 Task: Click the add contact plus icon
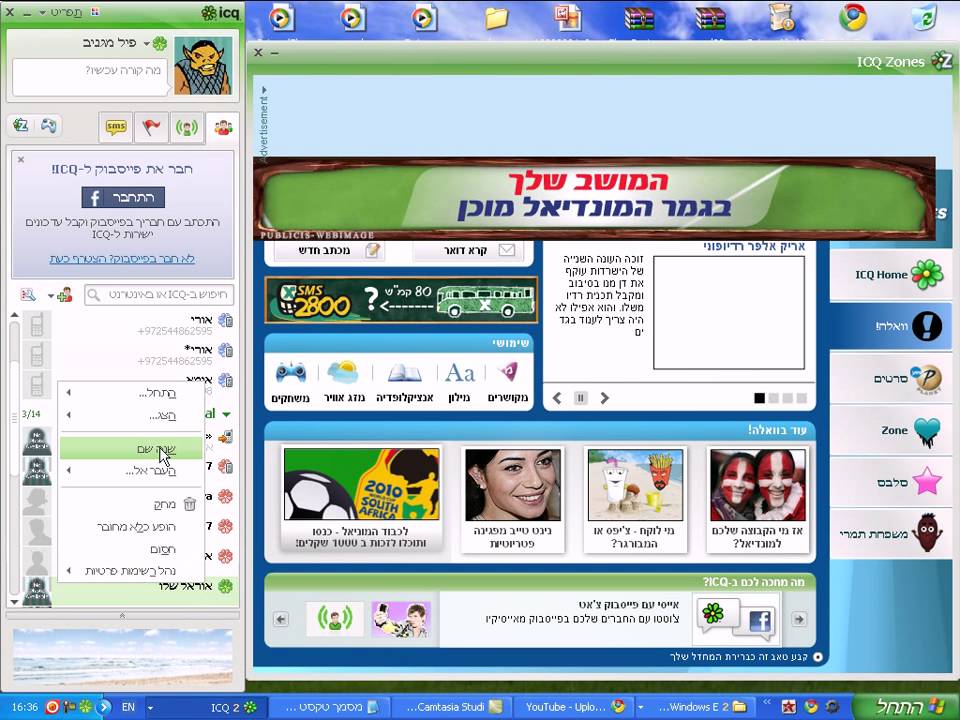point(65,294)
